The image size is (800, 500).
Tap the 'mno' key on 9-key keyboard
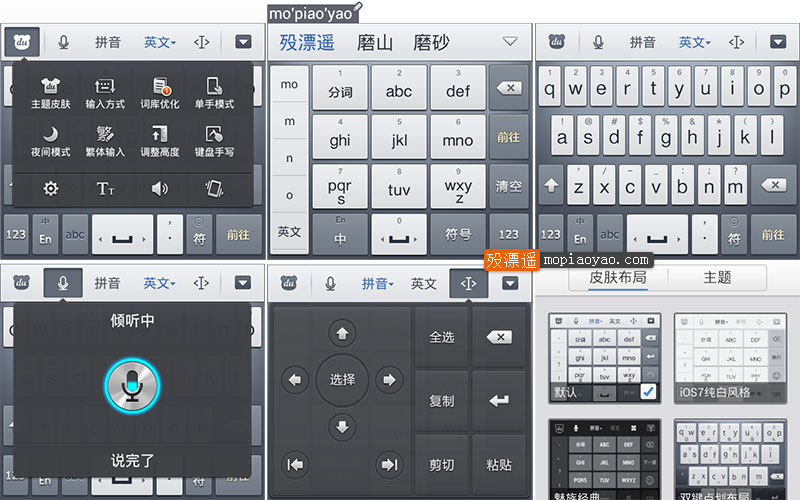pos(458,136)
